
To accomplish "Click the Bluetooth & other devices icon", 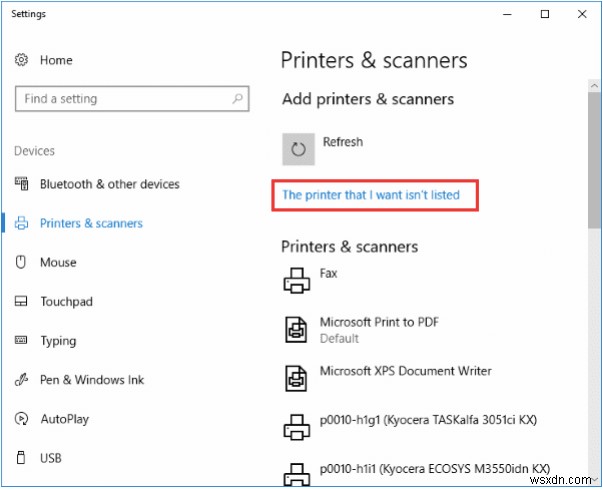I will pos(22,184).
